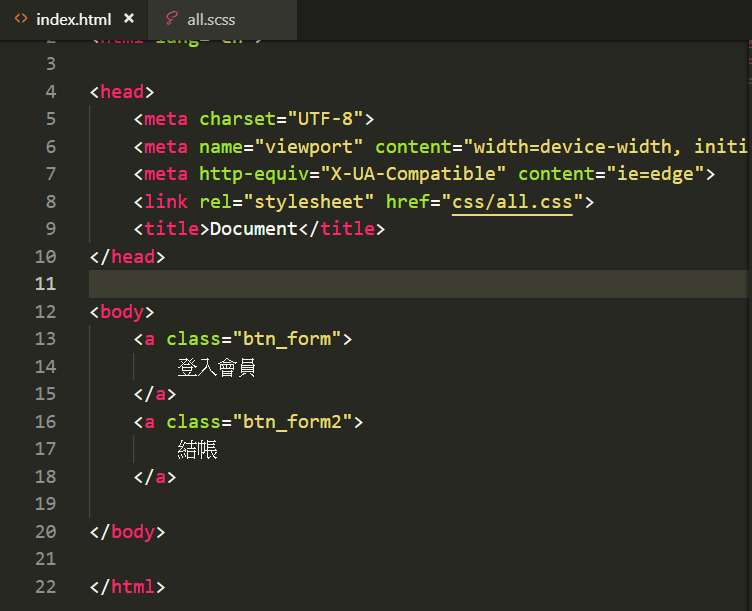
Task: Click the 登入會員 text
Action: pos(217,367)
